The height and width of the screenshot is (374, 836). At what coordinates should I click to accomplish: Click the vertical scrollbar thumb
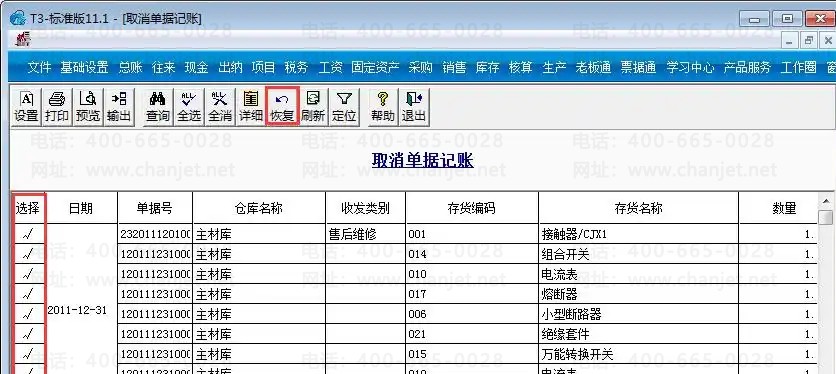[x=826, y=218]
